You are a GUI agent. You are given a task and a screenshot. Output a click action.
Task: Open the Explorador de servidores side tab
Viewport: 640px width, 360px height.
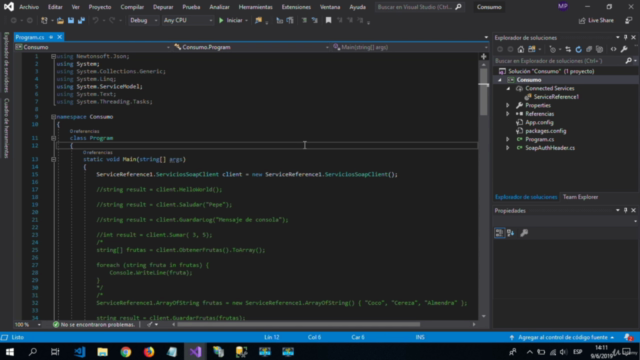[7, 62]
